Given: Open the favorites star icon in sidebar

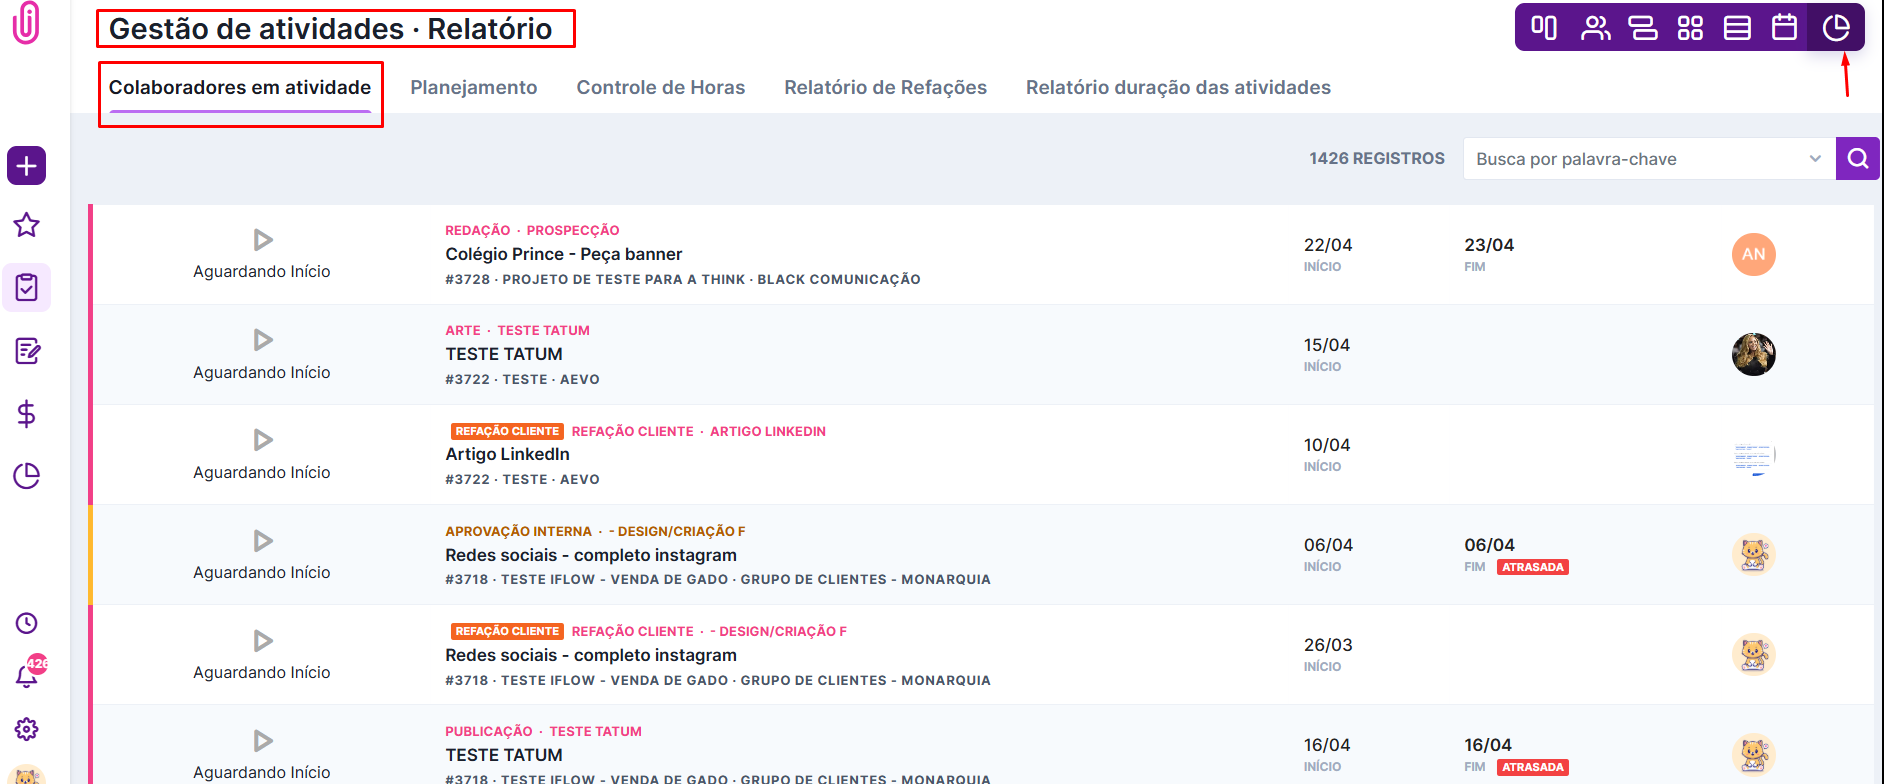Looking at the screenshot, I should click(27, 225).
